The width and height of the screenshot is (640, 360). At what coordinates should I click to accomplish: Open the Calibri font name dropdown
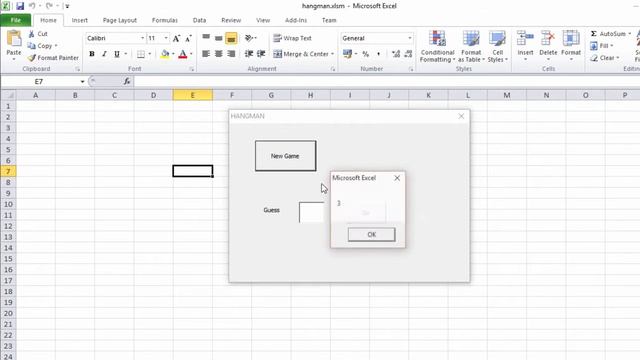pyautogui.click(x=142, y=38)
